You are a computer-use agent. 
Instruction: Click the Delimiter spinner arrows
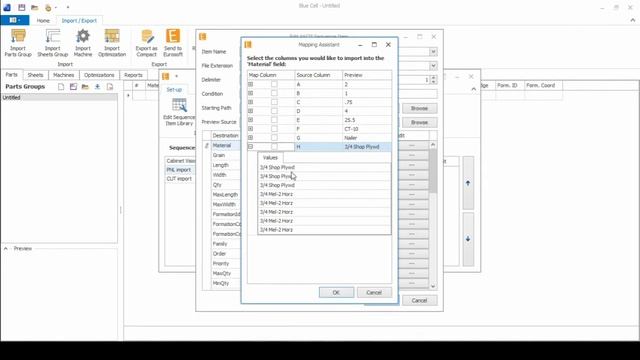433,80
